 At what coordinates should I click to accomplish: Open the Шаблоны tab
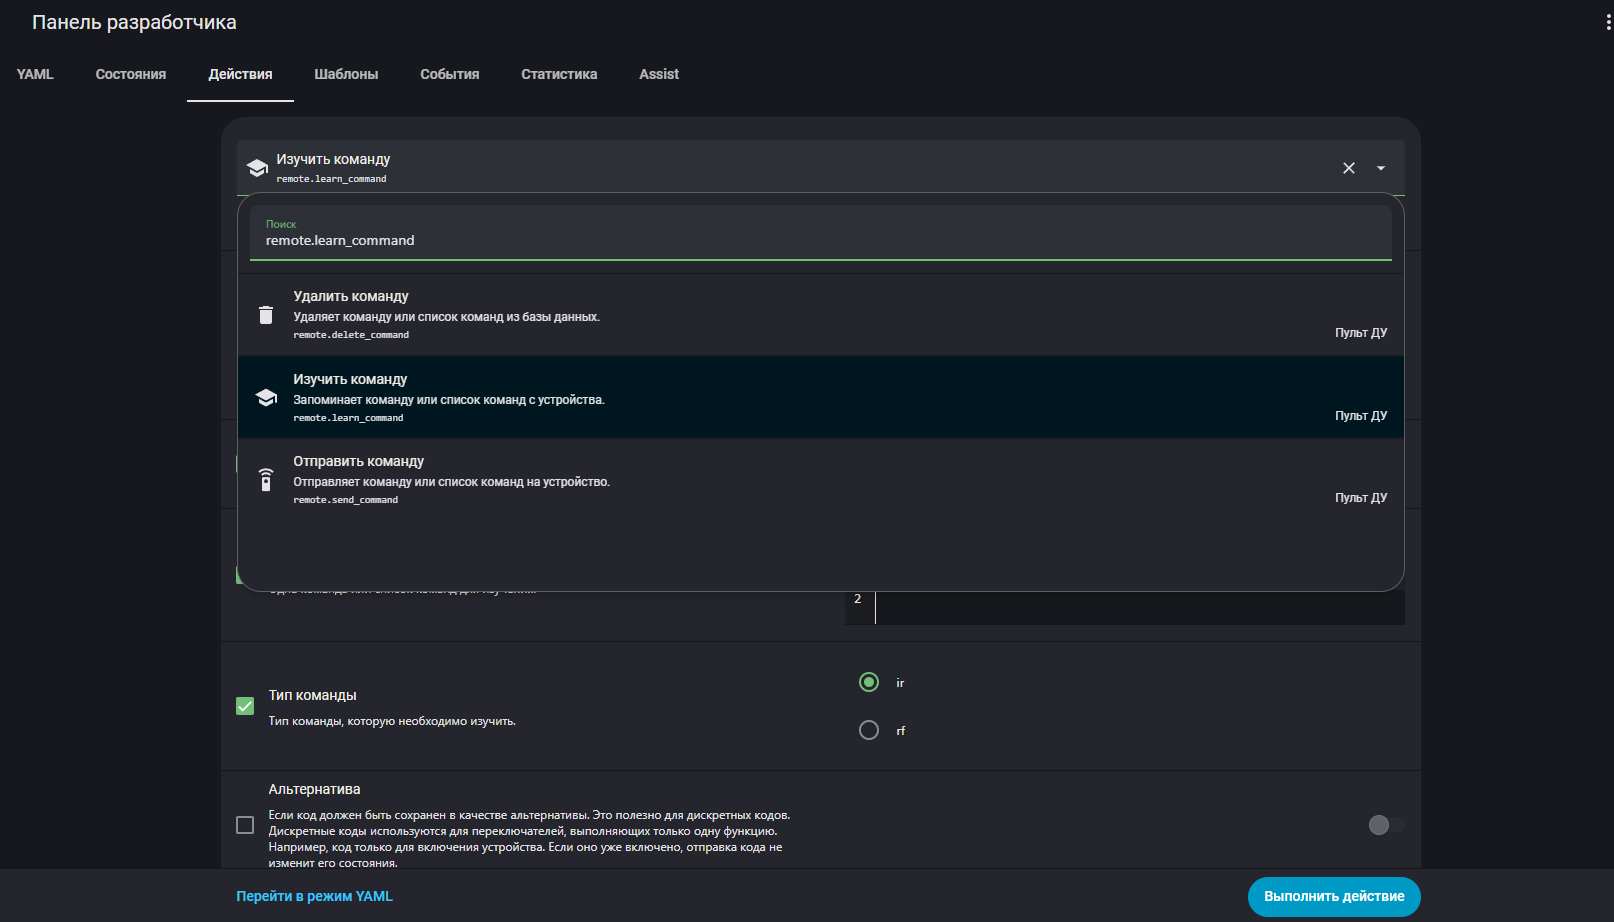pyautogui.click(x=346, y=74)
